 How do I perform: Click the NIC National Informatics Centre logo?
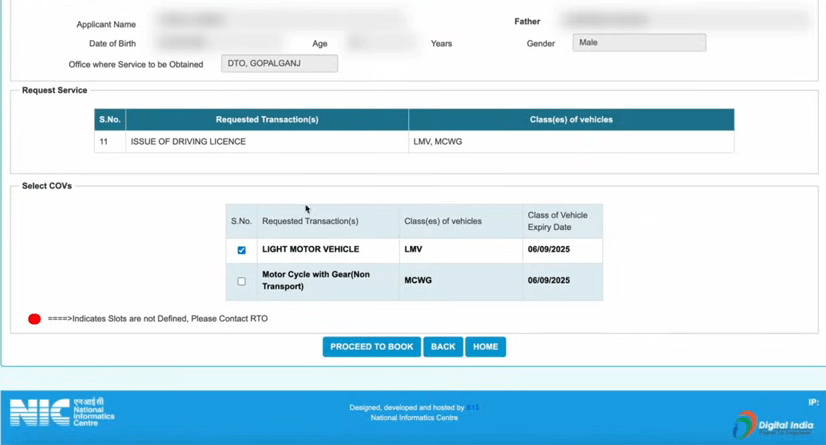pos(62,411)
